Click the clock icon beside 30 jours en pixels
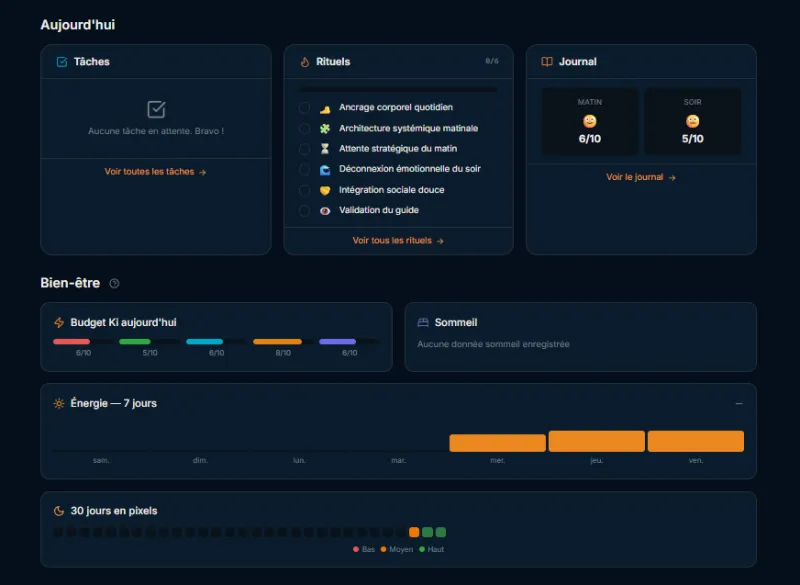The height and width of the screenshot is (585, 800). pos(57,510)
